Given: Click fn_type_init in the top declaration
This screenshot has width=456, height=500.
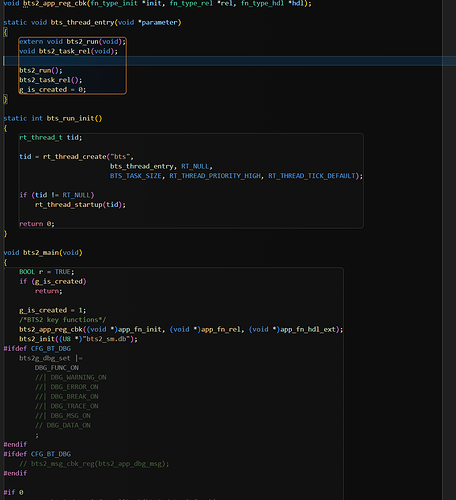Looking at the screenshot, I should click(x=114, y=4).
